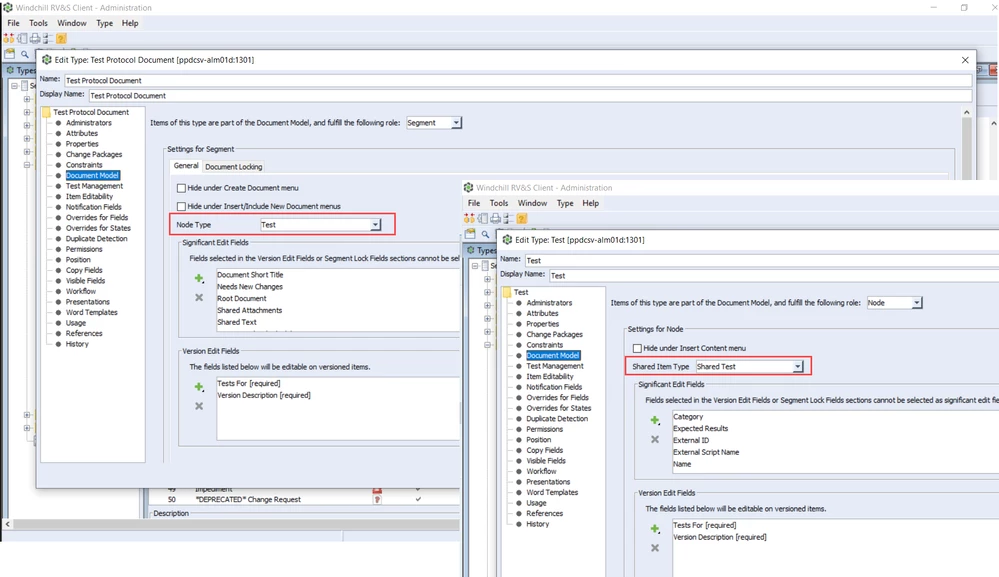
Task: Select the DEPRECATED Change Request row
Action: [x=304, y=499]
